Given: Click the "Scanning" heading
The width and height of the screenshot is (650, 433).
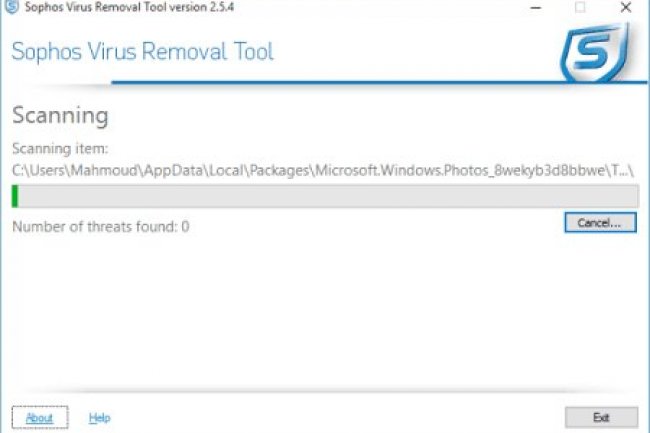Looking at the screenshot, I should click(x=59, y=115).
